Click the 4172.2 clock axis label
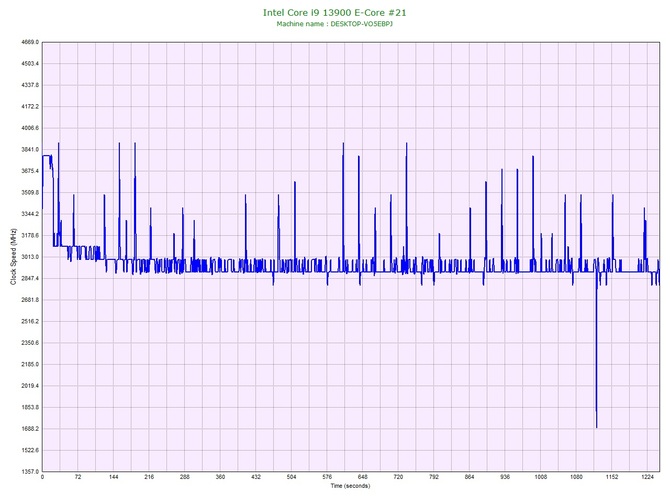This screenshot has height=503, width=670. (x=30, y=106)
